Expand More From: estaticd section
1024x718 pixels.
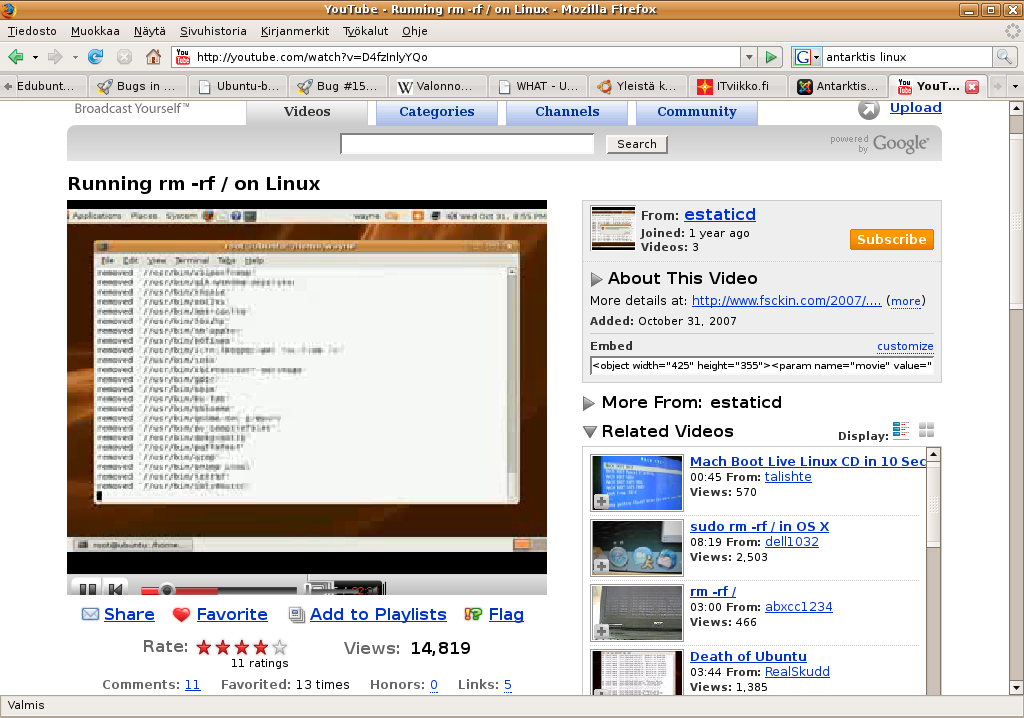tap(589, 403)
